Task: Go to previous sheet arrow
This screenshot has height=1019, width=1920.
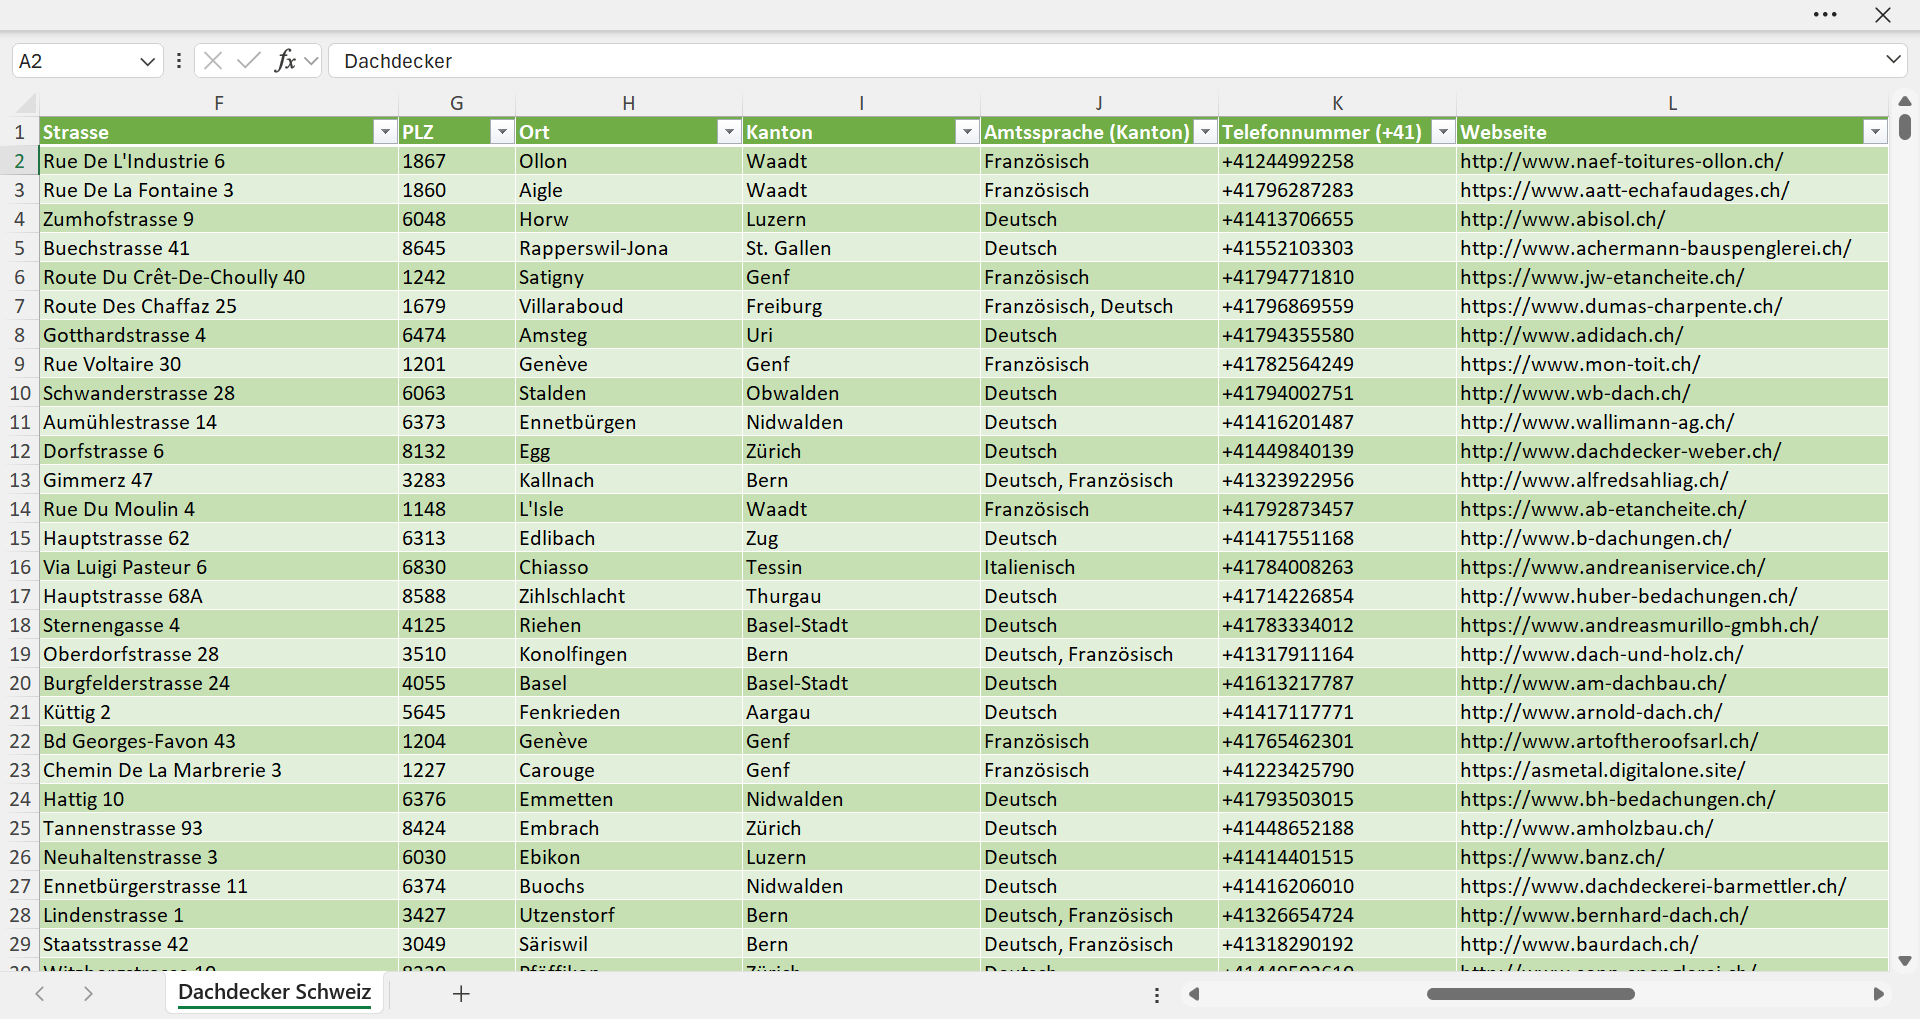Action: (x=40, y=994)
